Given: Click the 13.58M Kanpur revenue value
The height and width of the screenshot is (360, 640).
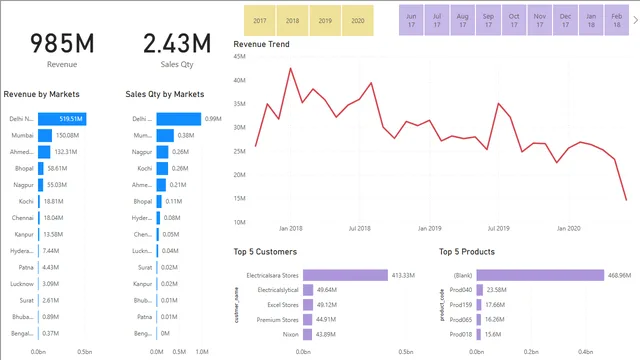Looking at the screenshot, I should 53,234.
